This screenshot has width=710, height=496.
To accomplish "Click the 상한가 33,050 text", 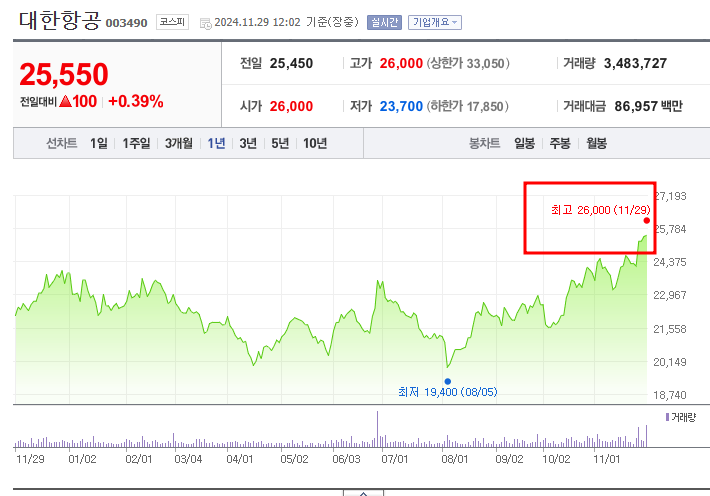I will click(x=468, y=63).
